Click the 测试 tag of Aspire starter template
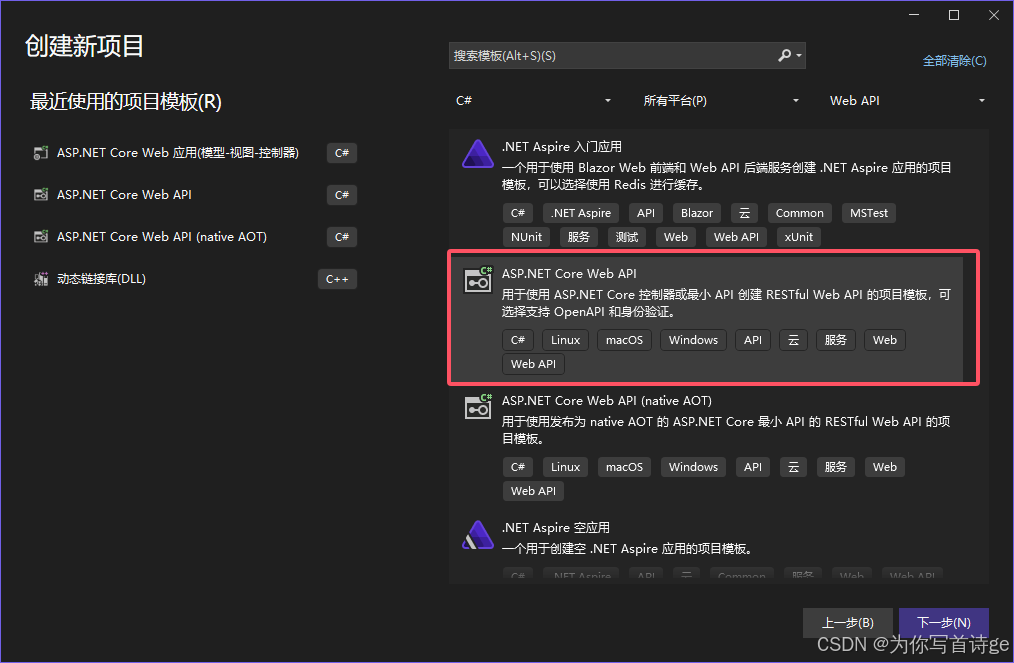Viewport: 1014px width, 663px height. (x=627, y=237)
